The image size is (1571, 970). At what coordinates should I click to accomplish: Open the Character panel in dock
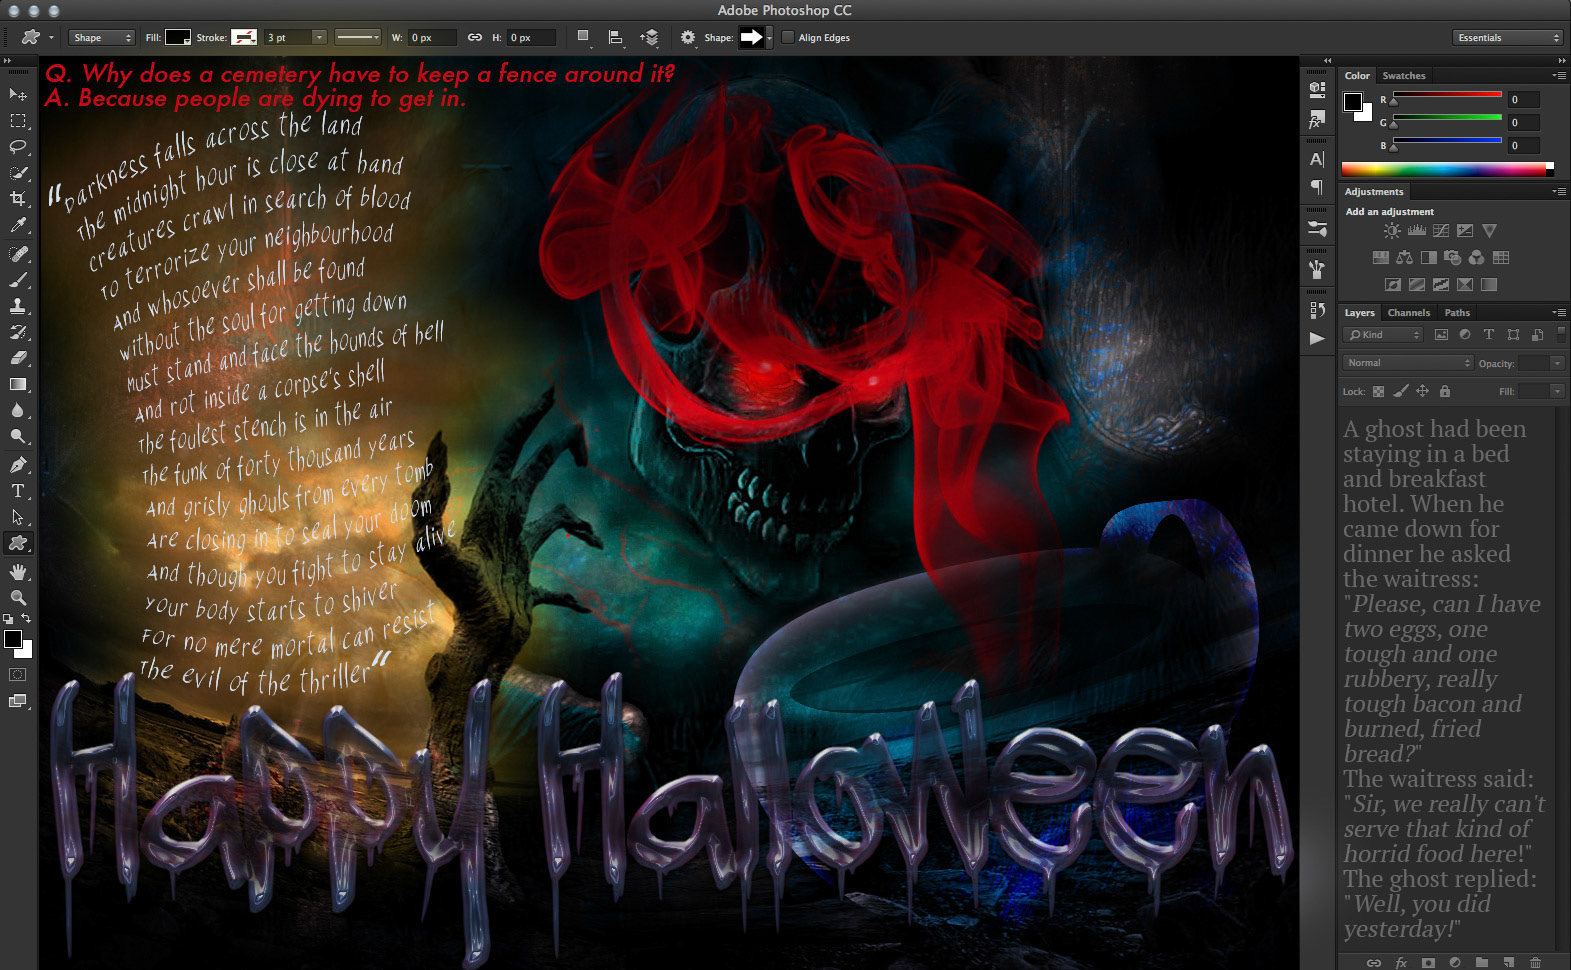(1317, 159)
